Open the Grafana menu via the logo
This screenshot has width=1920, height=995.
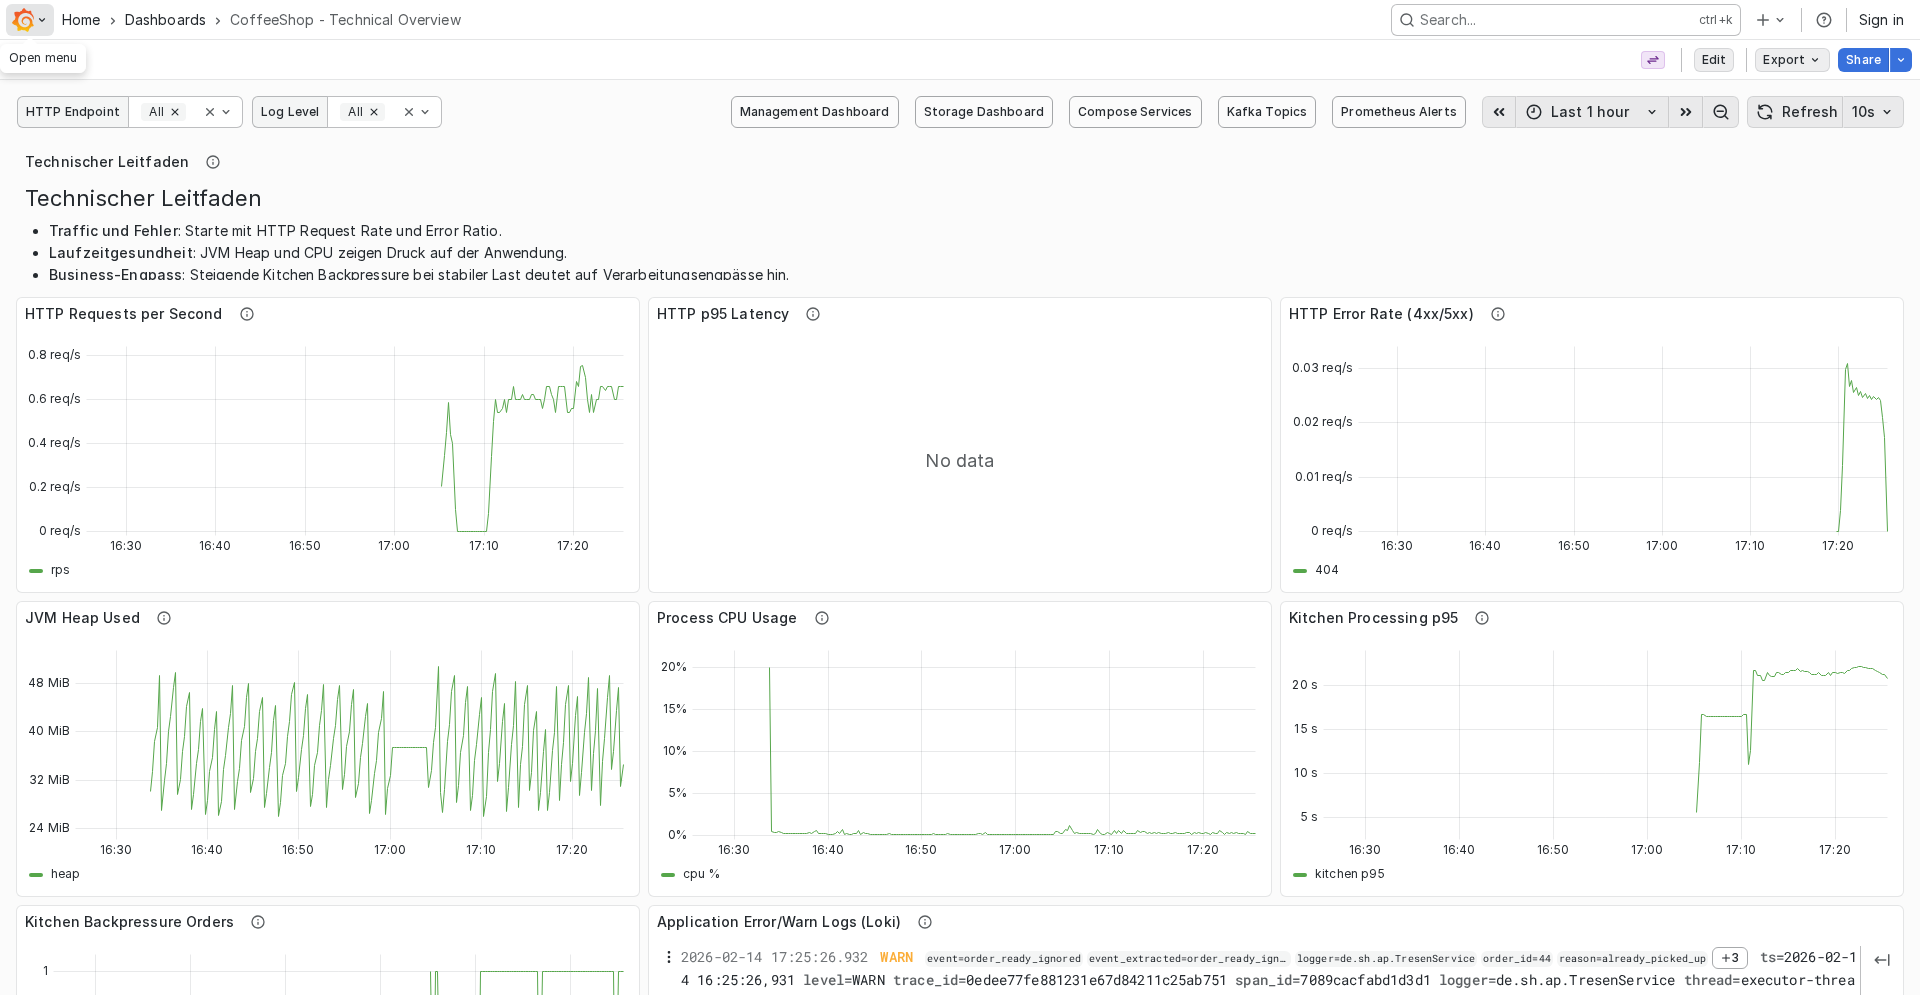pos(24,20)
